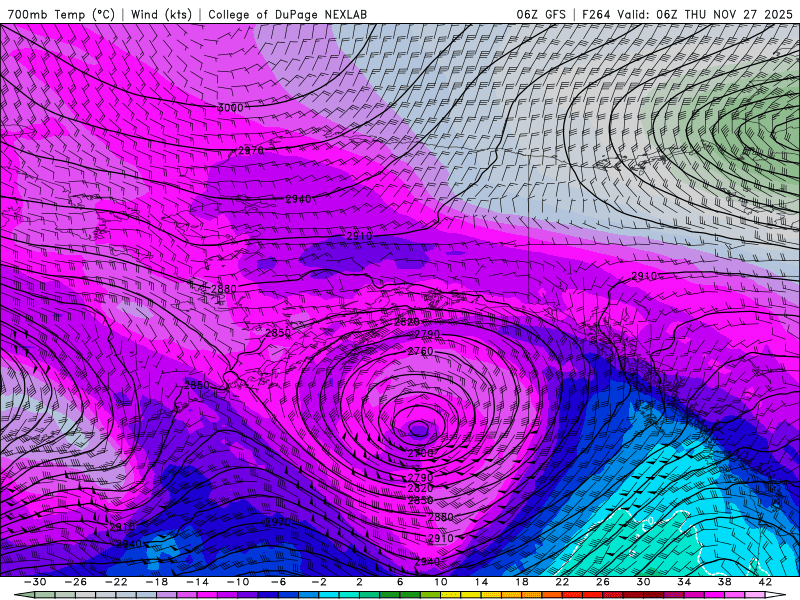The height and width of the screenshot is (600, 800).
Task: Select the 30 legend value
Action: [x=643, y=582]
